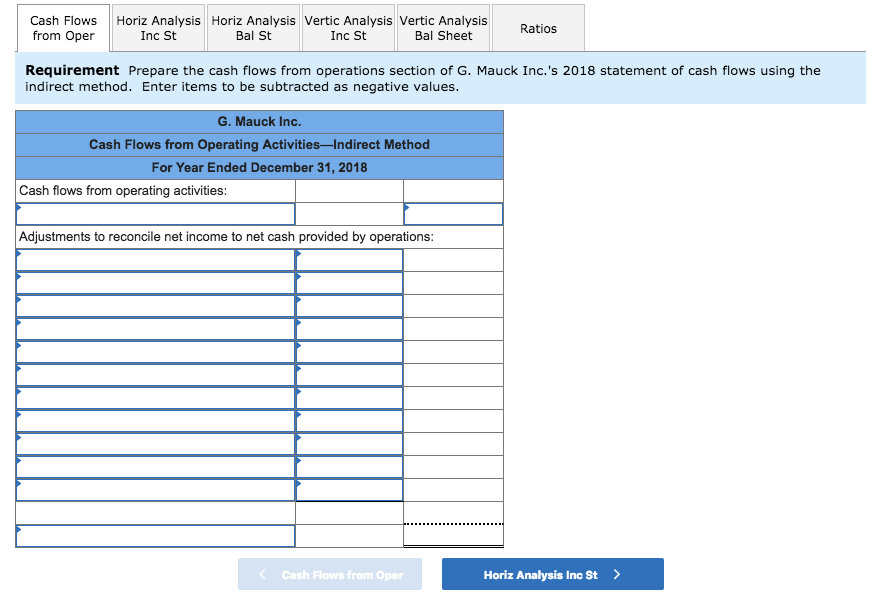Select the Vertic Analysis Bal Sheet tab
This screenshot has height=606, width=889.
[443, 27]
